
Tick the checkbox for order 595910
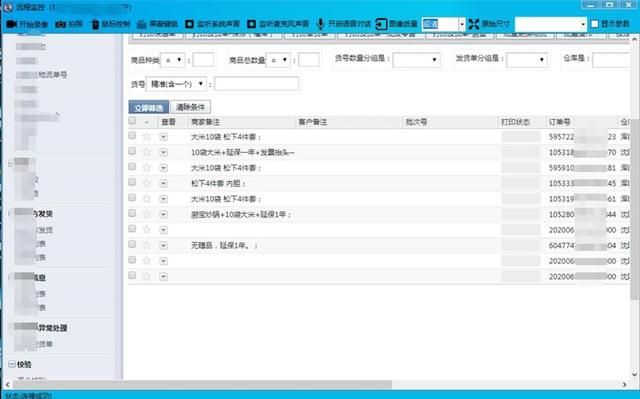click(x=132, y=166)
